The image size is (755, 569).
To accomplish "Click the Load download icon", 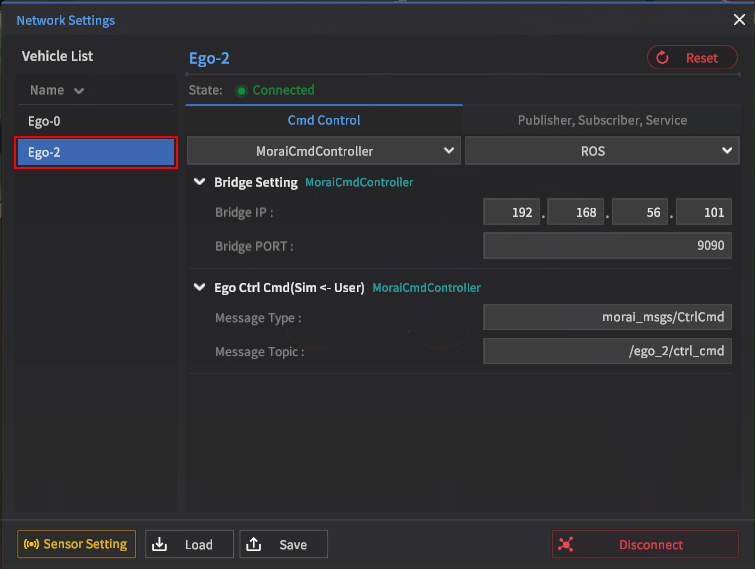I will (160, 544).
